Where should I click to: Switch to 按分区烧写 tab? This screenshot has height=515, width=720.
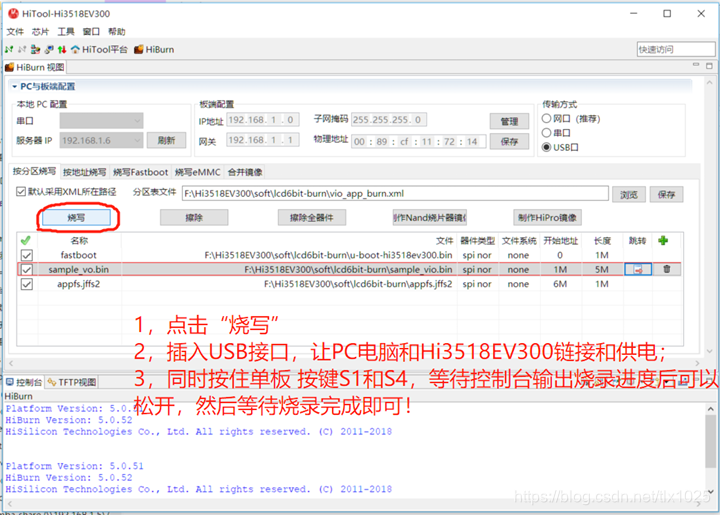[34, 171]
